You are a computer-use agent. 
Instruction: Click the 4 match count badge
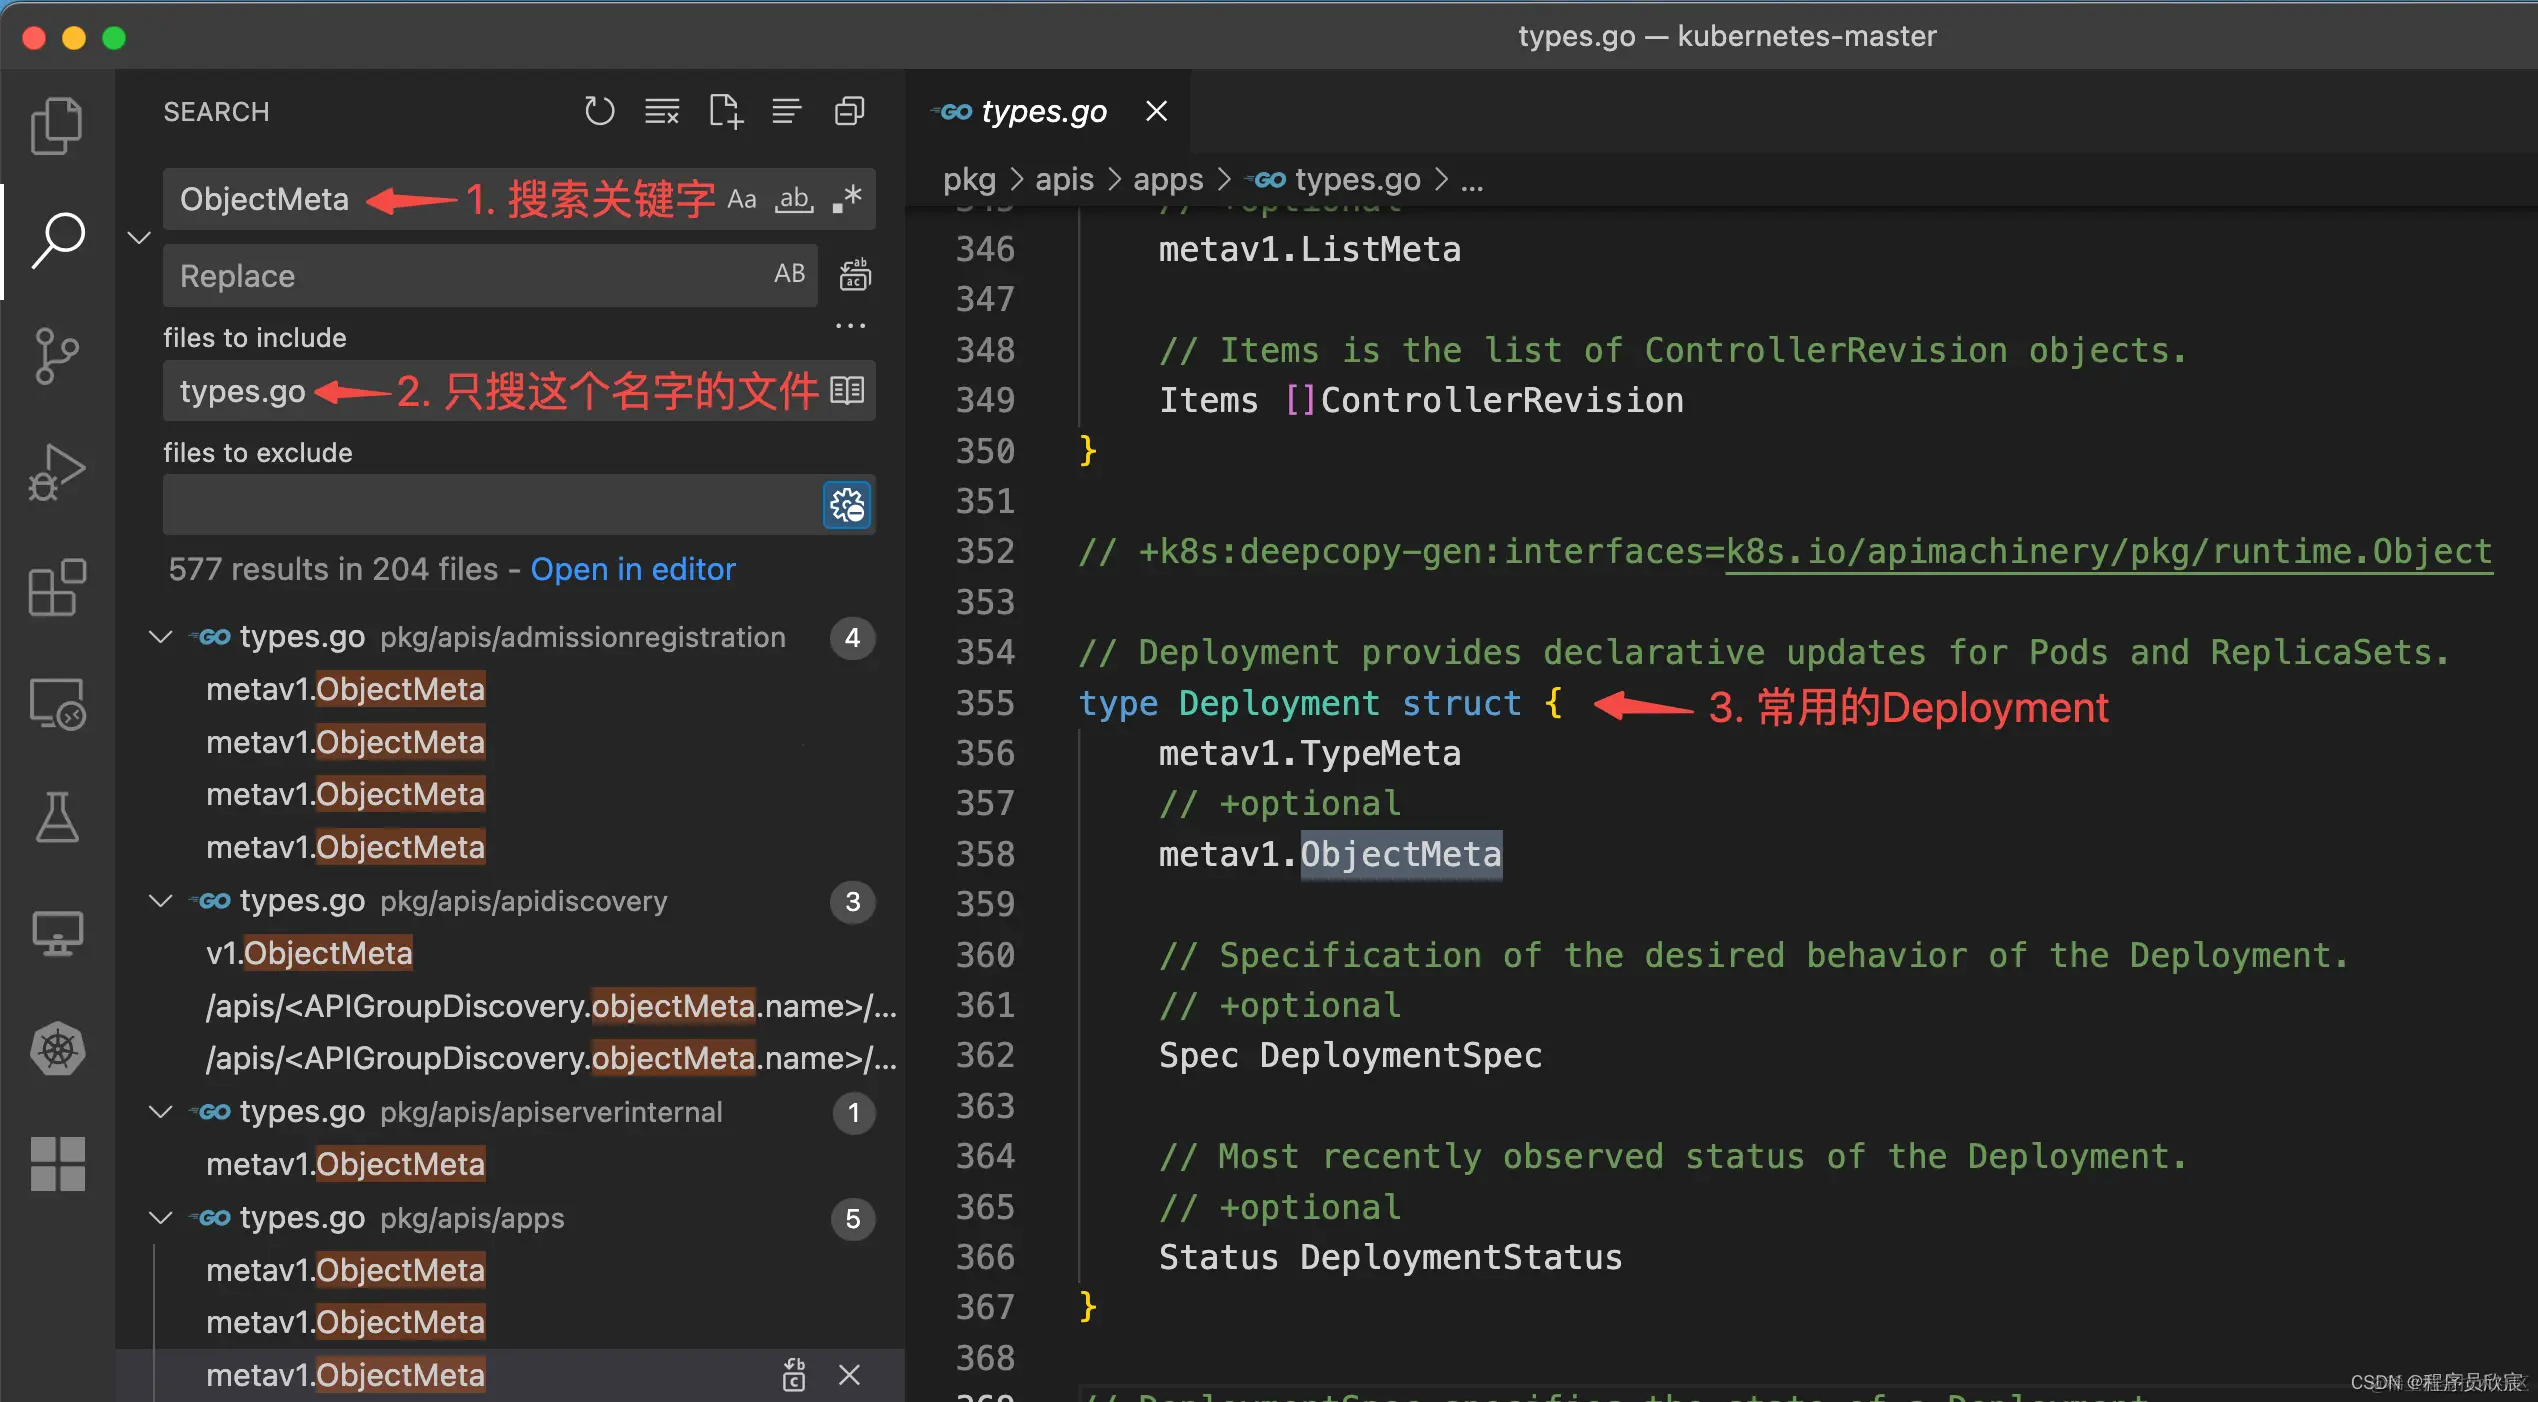tap(852, 638)
